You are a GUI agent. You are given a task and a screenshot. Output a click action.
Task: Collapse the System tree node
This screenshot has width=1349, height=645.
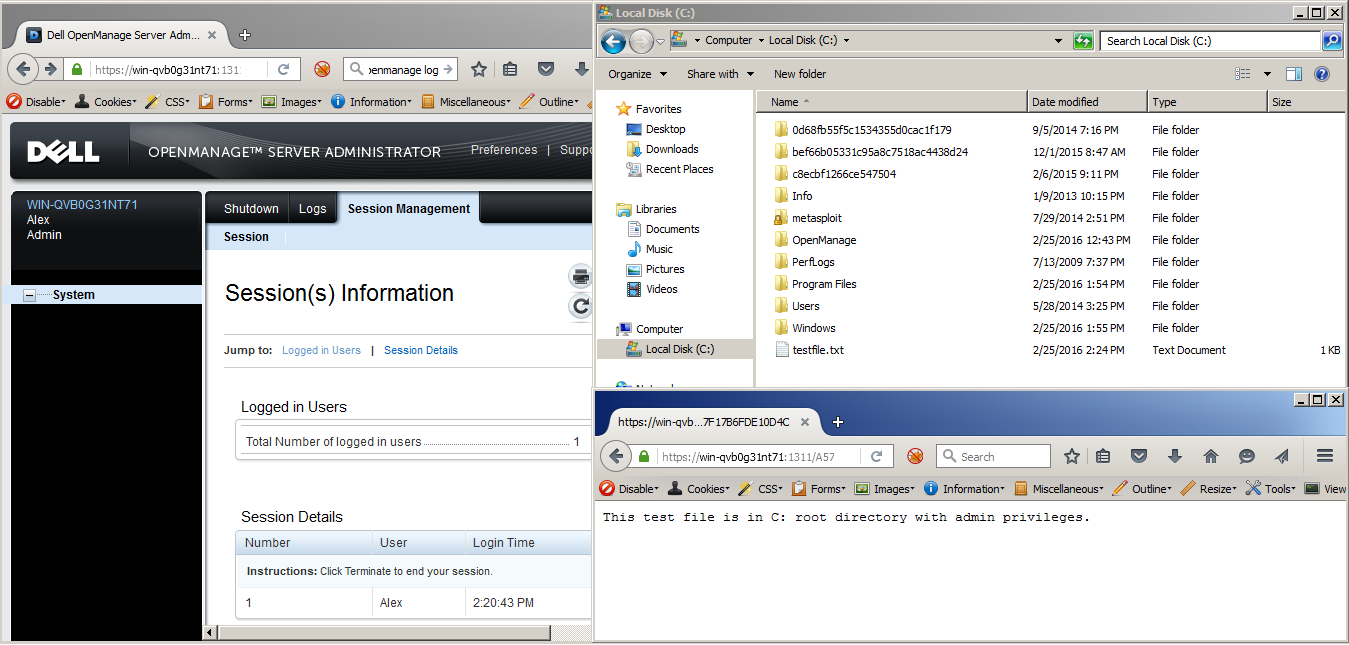[x=29, y=295]
